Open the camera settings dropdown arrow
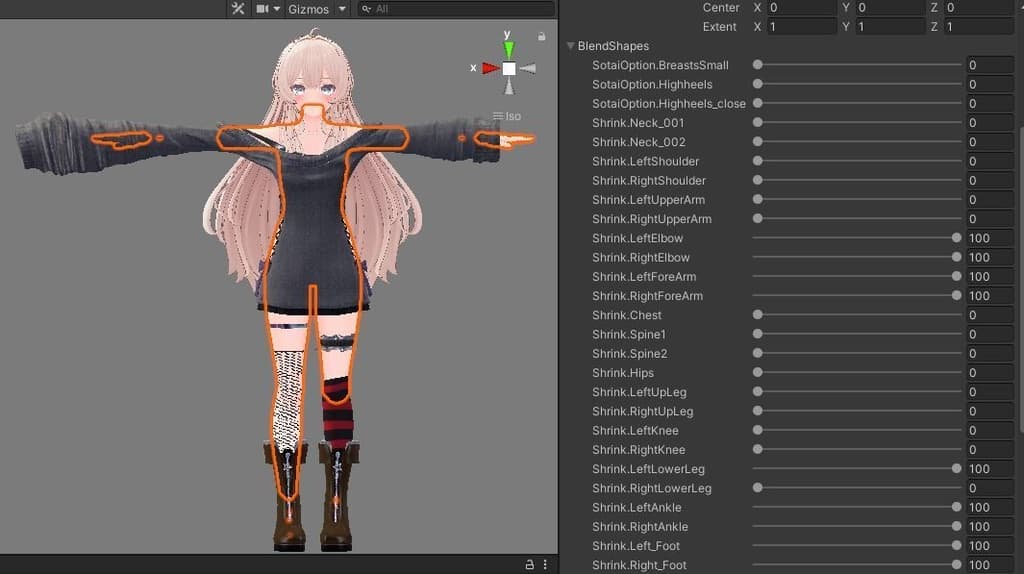 [277, 9]
